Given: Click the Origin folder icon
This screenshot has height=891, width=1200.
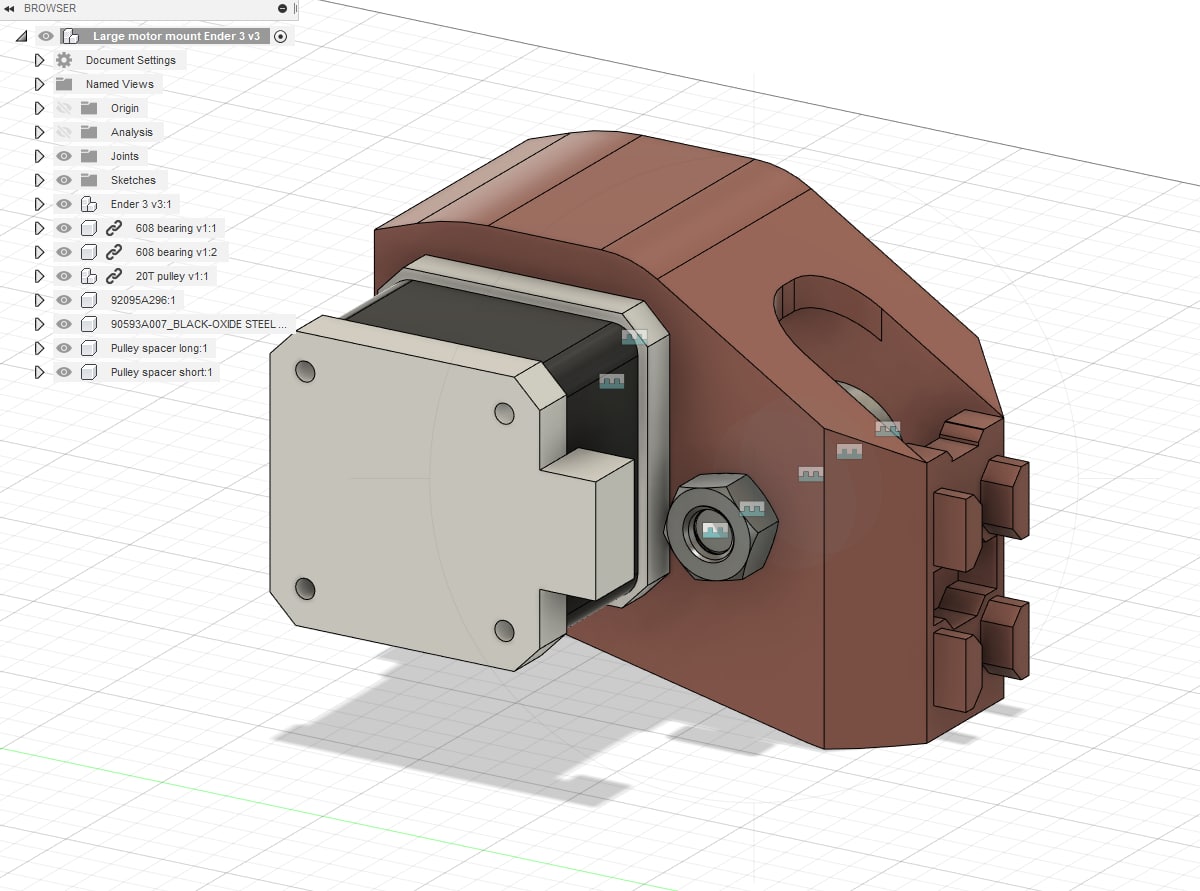Looking at the screenshot, I should (x=89, y=108).
